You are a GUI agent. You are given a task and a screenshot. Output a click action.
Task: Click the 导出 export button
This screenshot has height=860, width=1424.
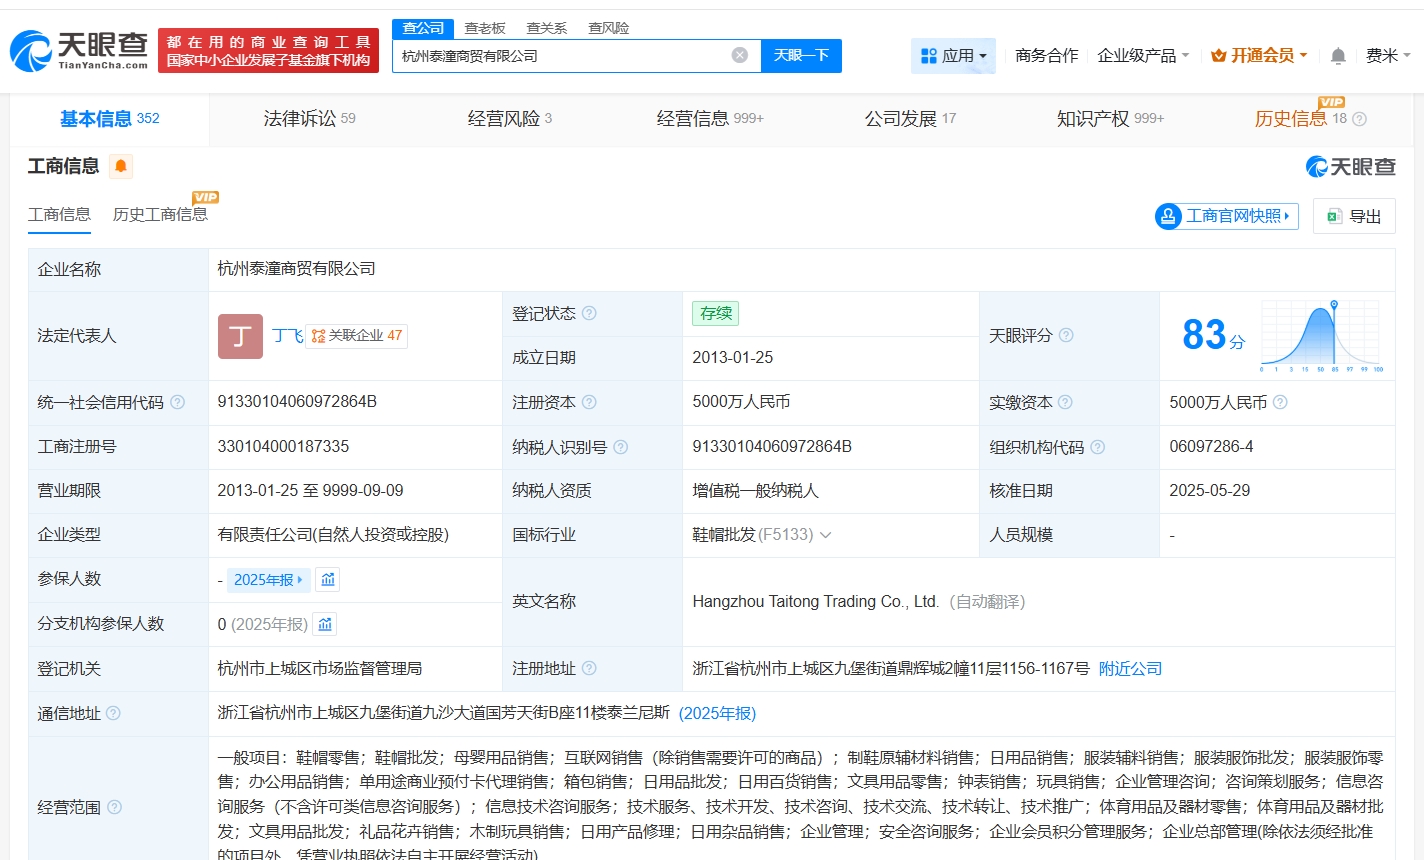1354,216
